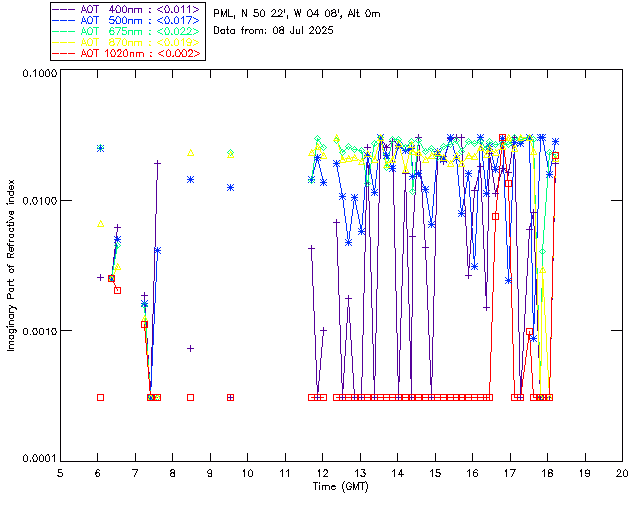Click the 0.1000 y-axis tick label

(37, 73)
